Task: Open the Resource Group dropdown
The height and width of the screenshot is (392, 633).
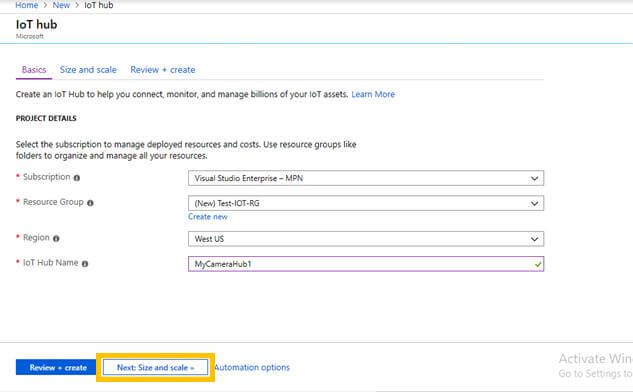Action: click(366, 203)
